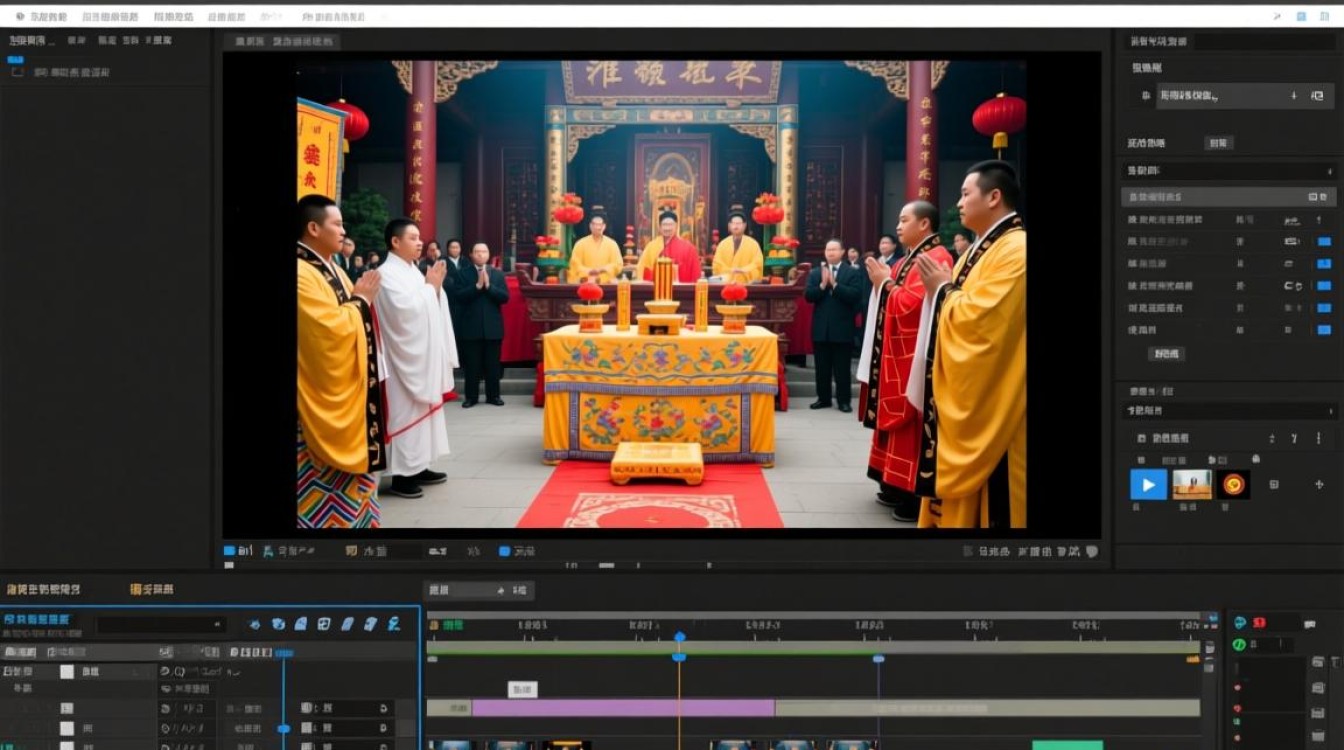Select the gray clip right of the purple clip
The height and width of the screenshot is (750, 1344).
[x=987, y=708]
